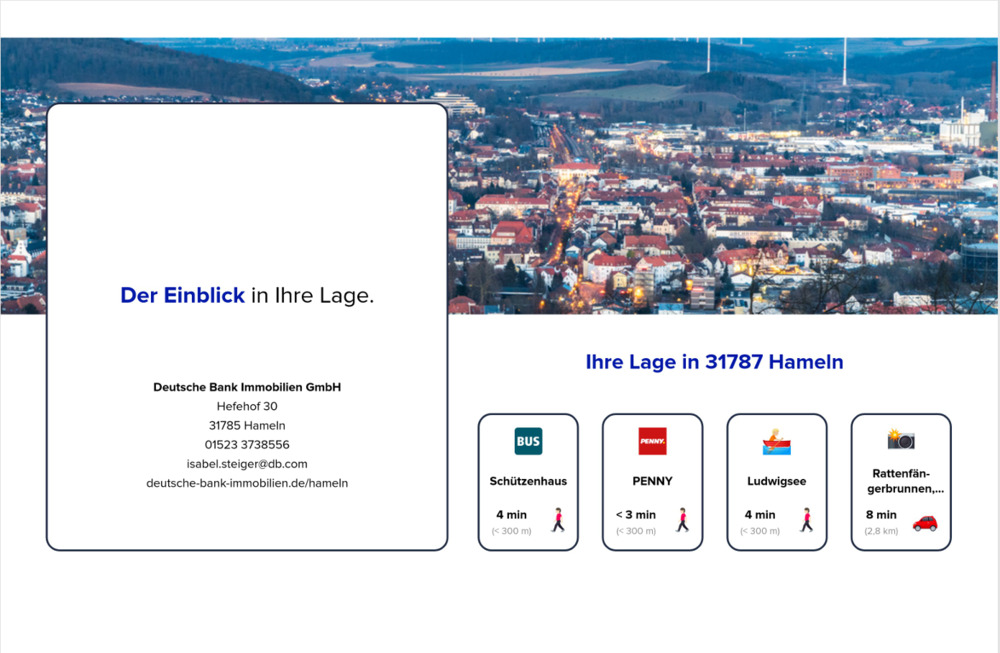Image resolution: width=1000 pixels, height=653 pixels.
Task: Click the Deutsche Bank Immobilien GmbH company name
Action: coord(247,387)
